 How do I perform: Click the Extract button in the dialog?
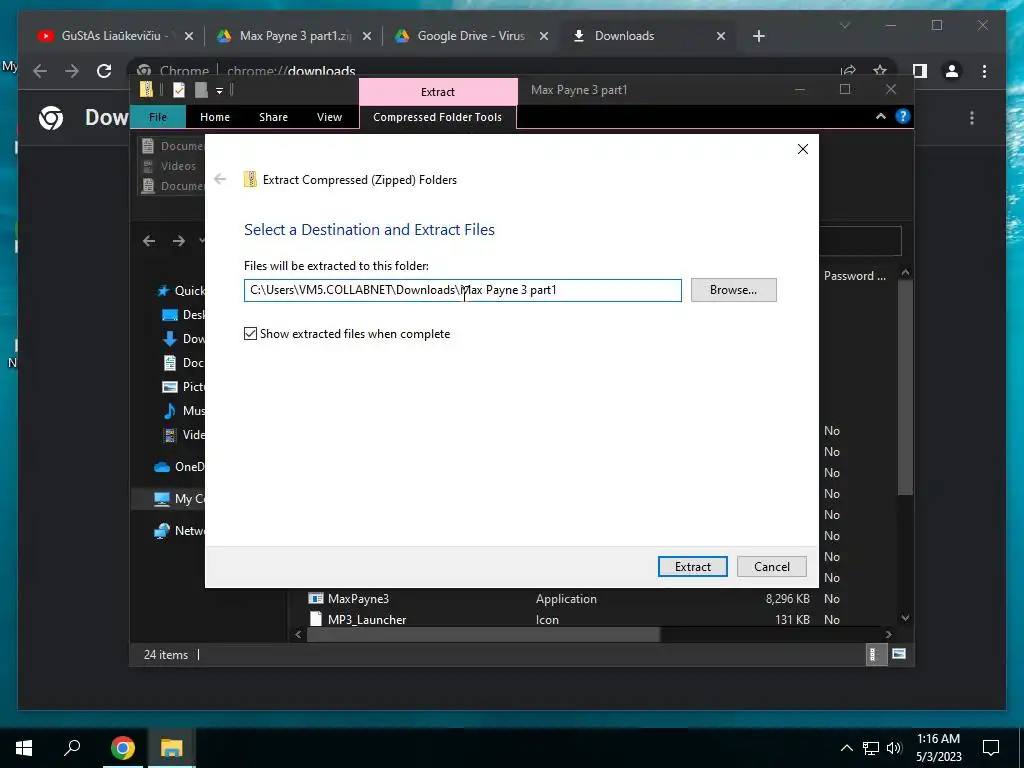(x=692, y=566)
